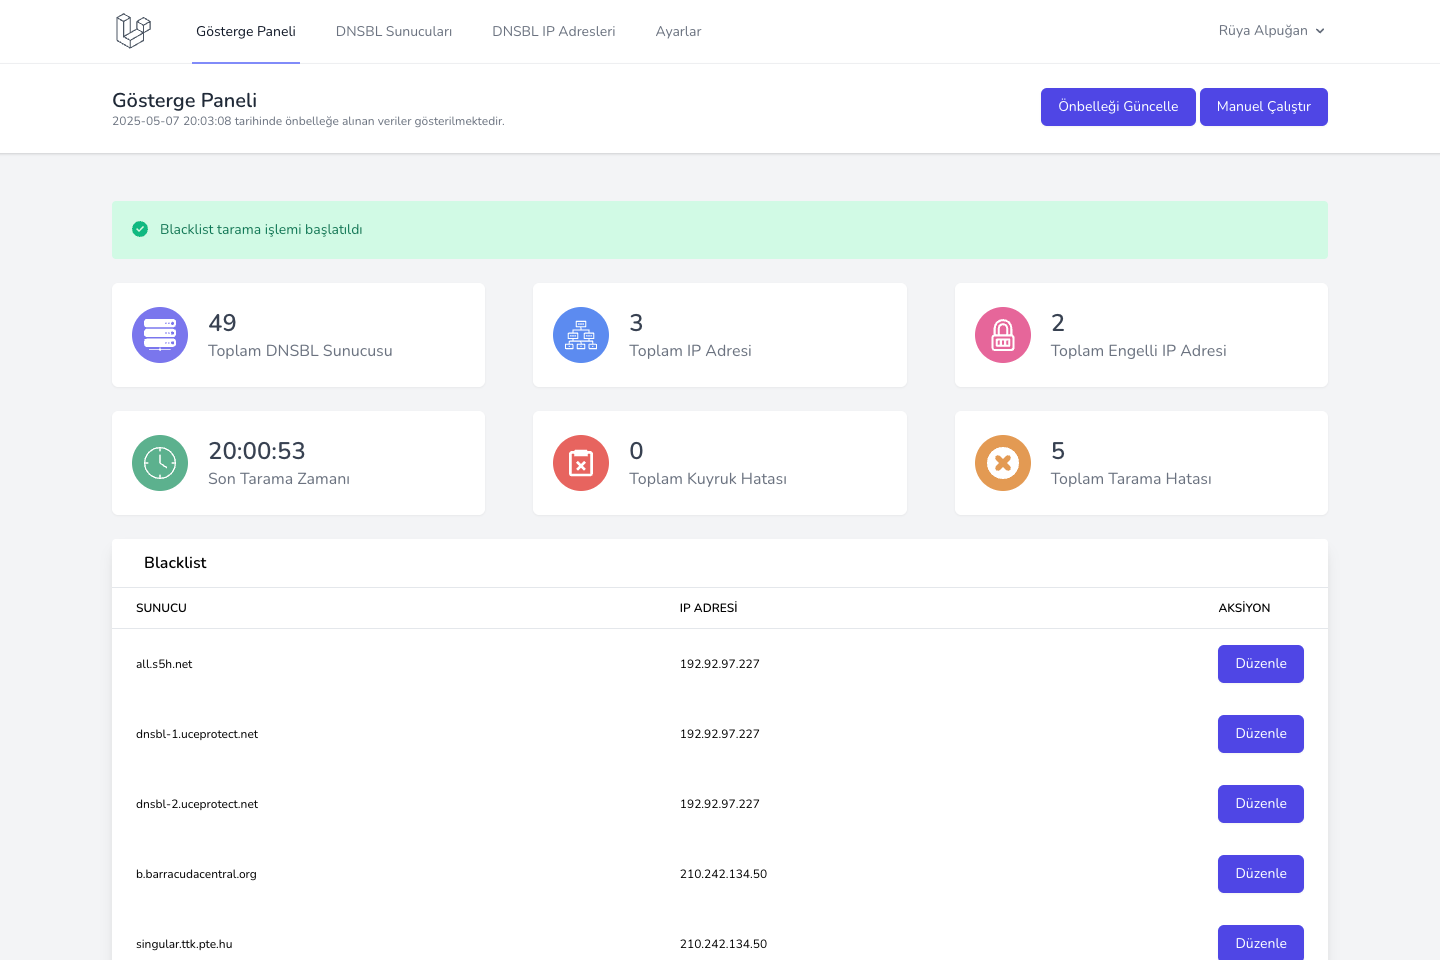Click the SUNUCU column header
Screen dimensions: 1440x960
[161, 608]
